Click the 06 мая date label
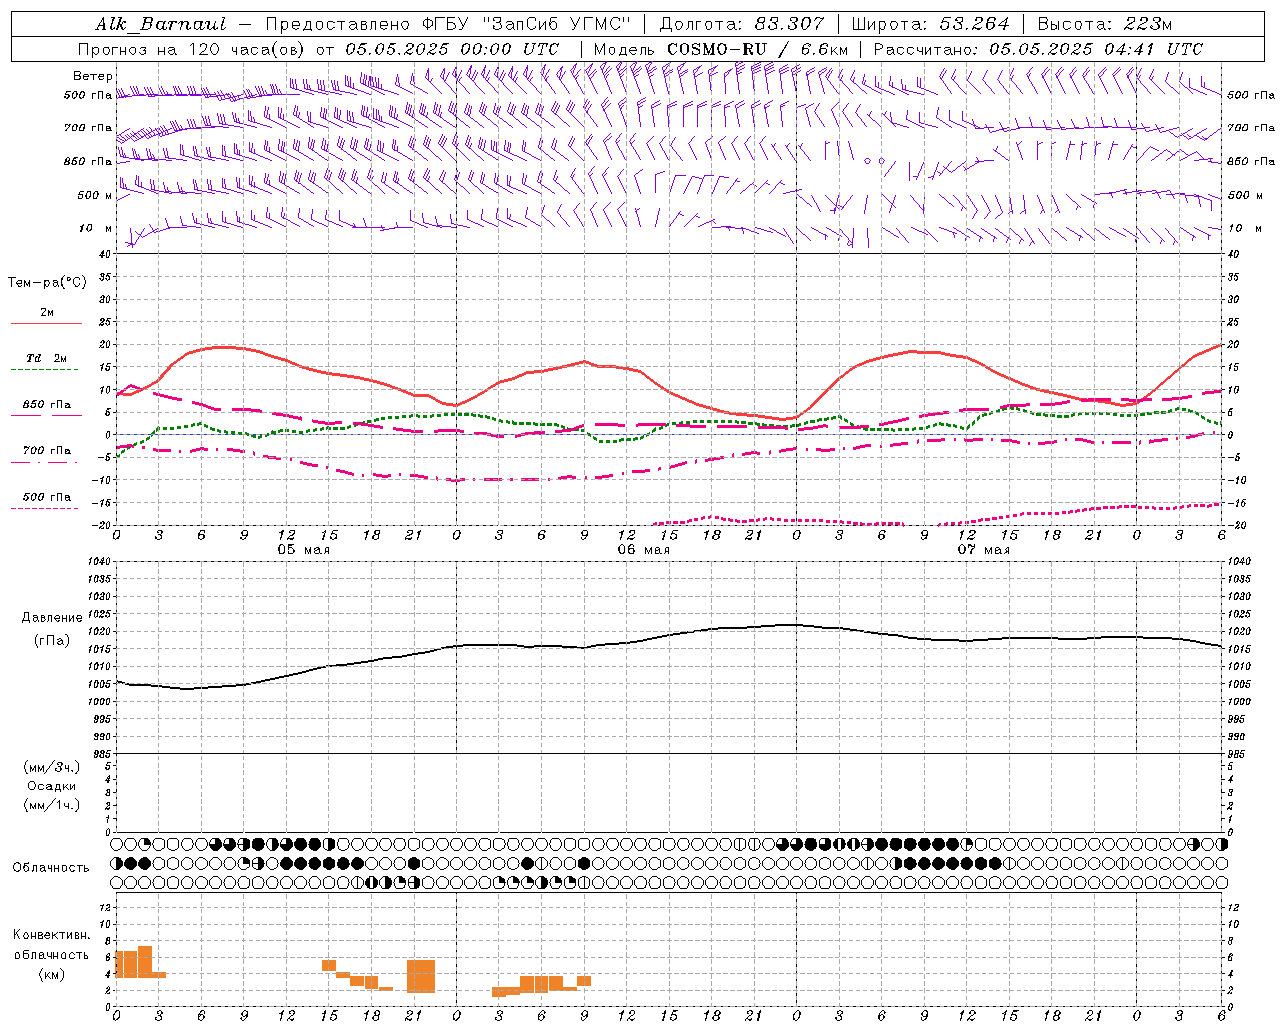The image size is (1280, 1024). (644, 550)
